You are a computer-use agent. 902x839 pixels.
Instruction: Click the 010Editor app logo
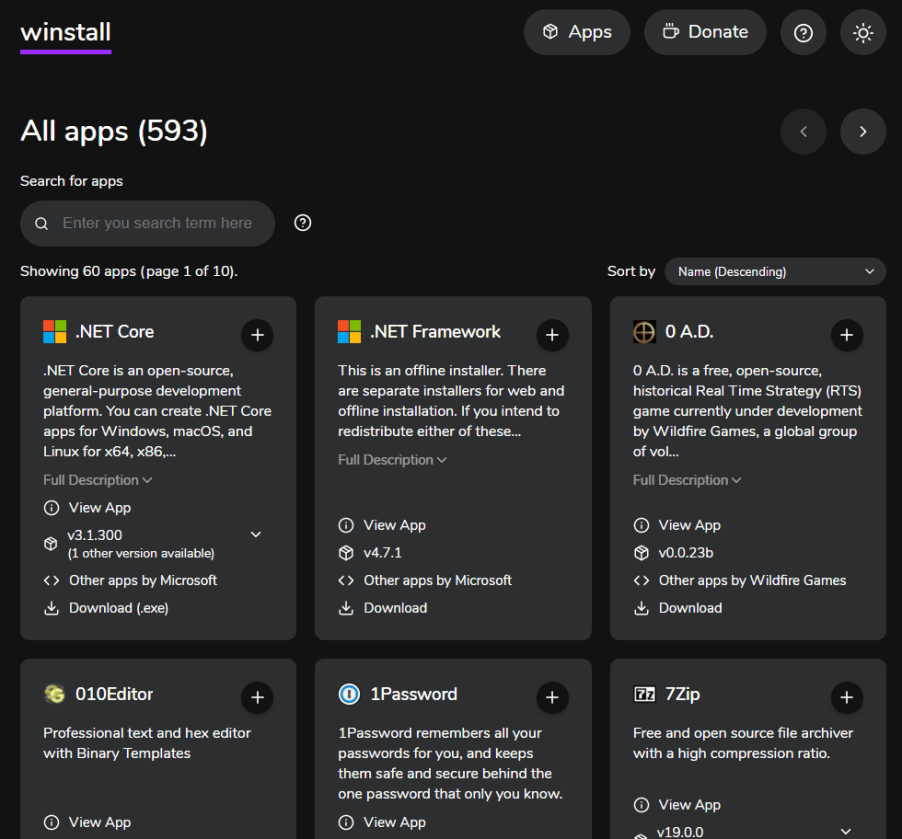click(55, 694)
